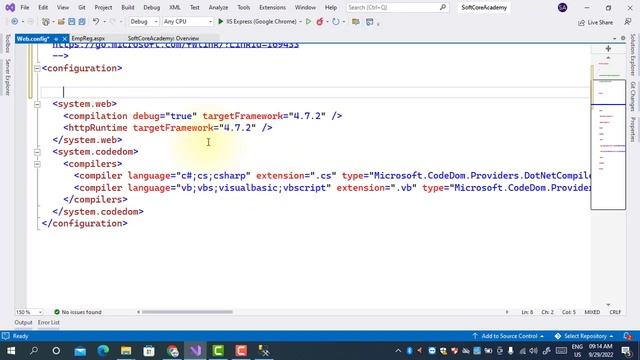
Task: Open File Explorer from the taskbar
Action: tap(126, 351)
